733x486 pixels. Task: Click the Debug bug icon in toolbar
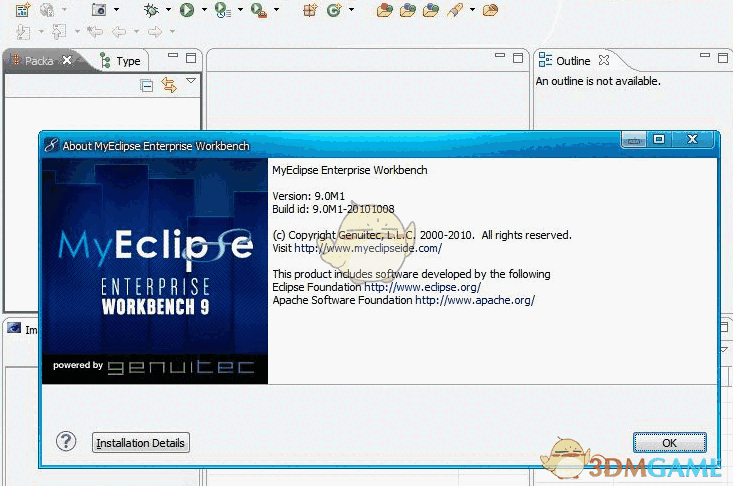pos(150,10)
